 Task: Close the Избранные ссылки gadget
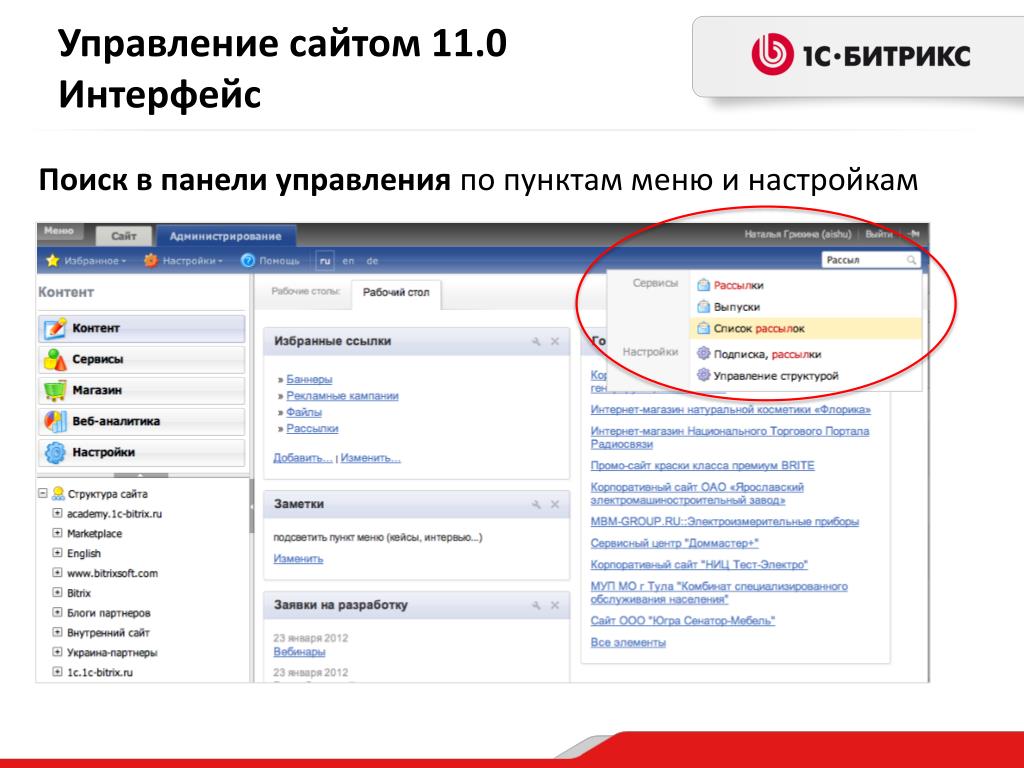[555, 341]
